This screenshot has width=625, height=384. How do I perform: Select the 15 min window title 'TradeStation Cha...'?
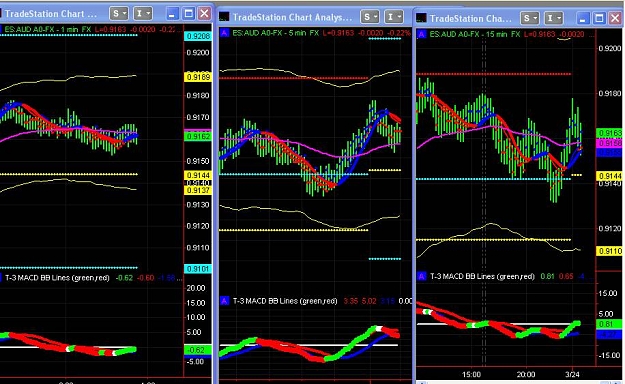470,18
